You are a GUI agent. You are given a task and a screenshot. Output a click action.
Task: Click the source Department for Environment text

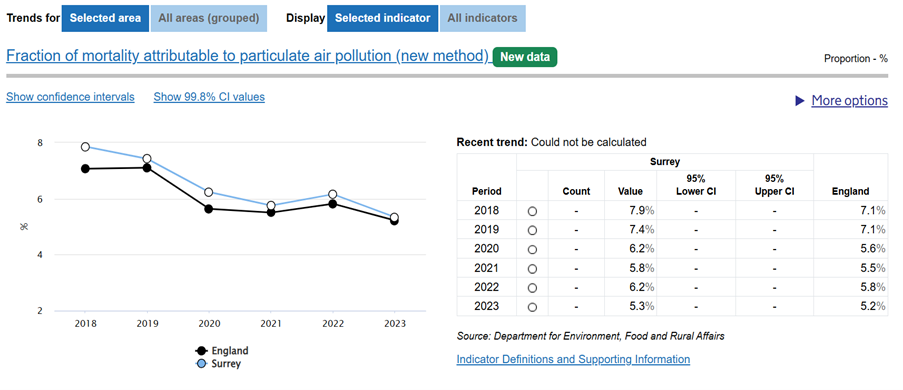tap(590, 336)
